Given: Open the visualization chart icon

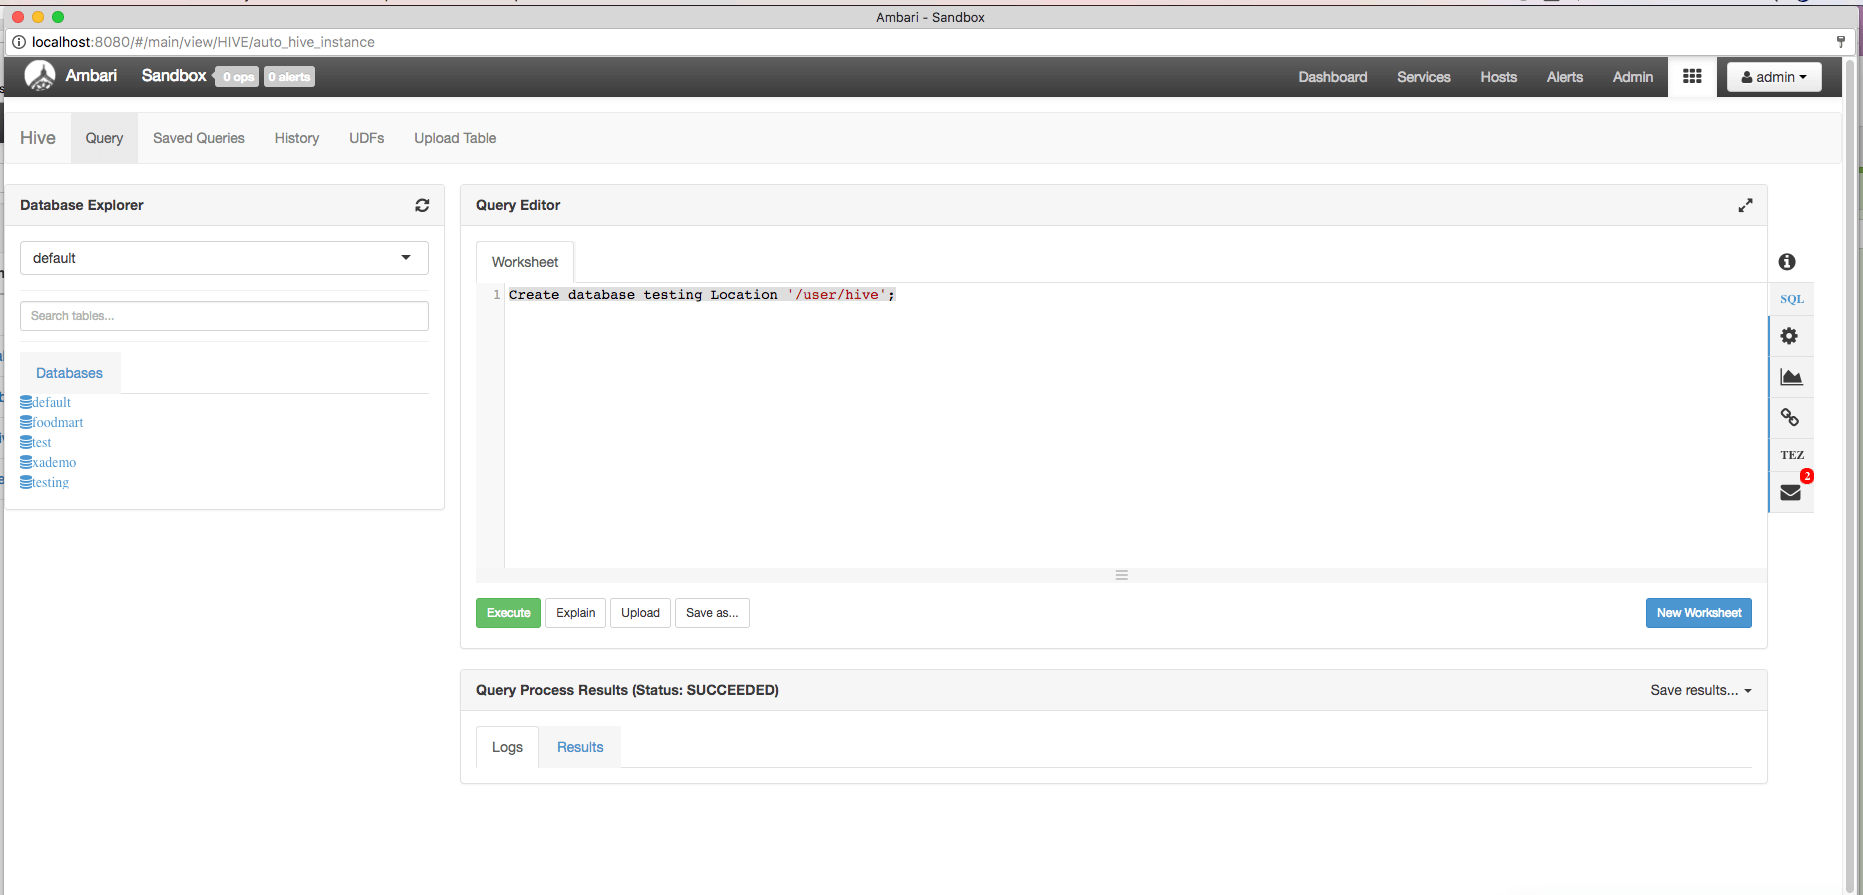Looking at the screenshot, I should pyautogui.click(x=1791, y=377).
